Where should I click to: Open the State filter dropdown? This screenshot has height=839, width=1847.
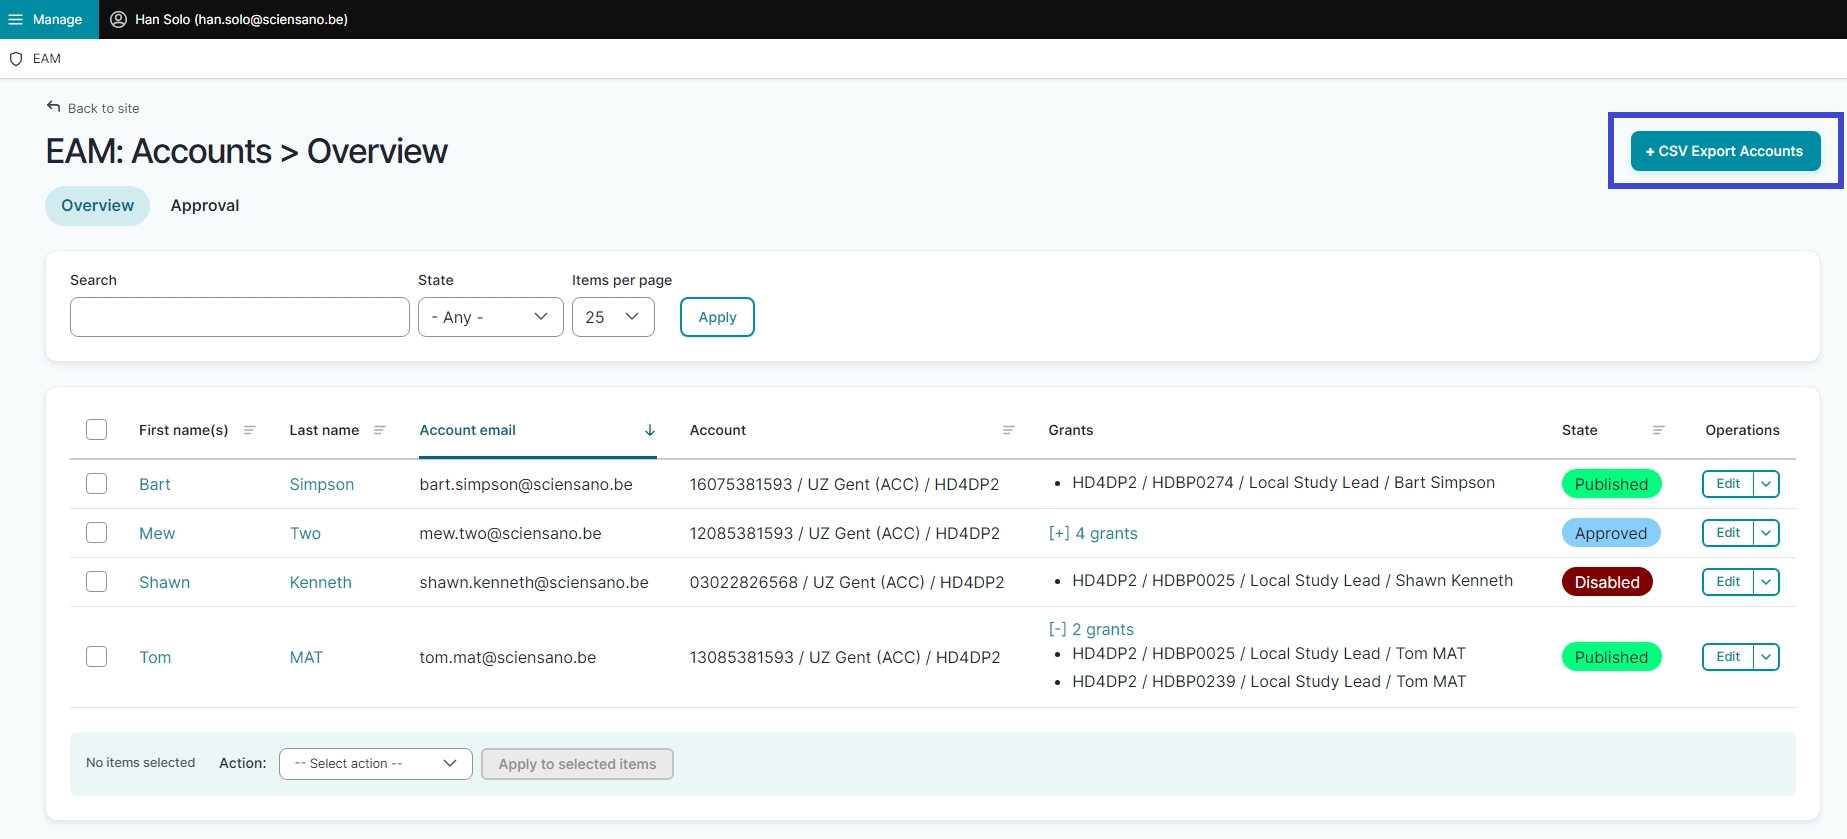(490, 317)
